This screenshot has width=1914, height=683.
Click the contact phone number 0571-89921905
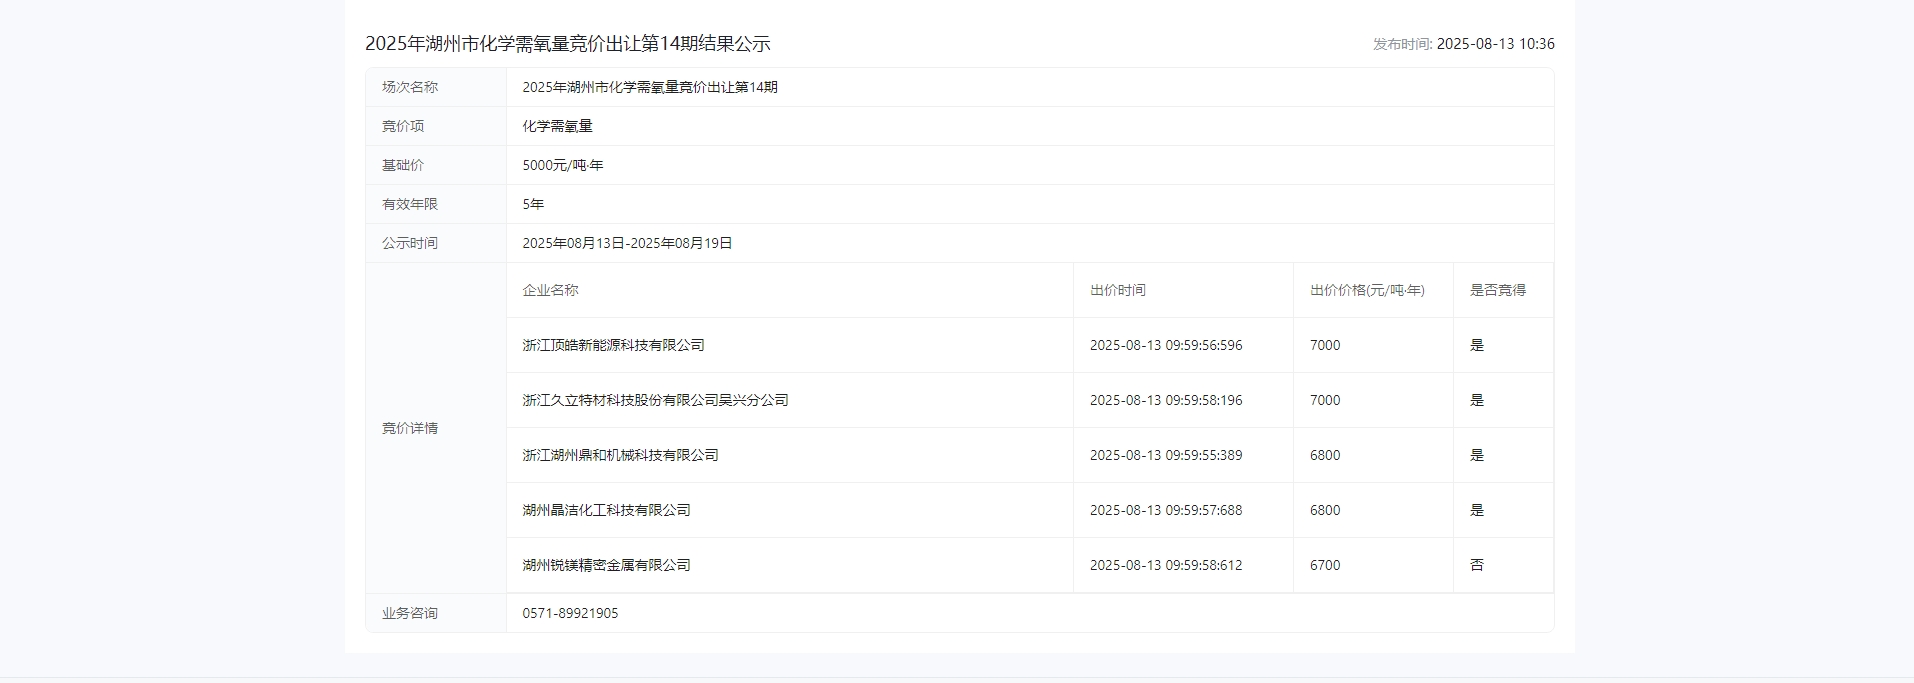570,613
